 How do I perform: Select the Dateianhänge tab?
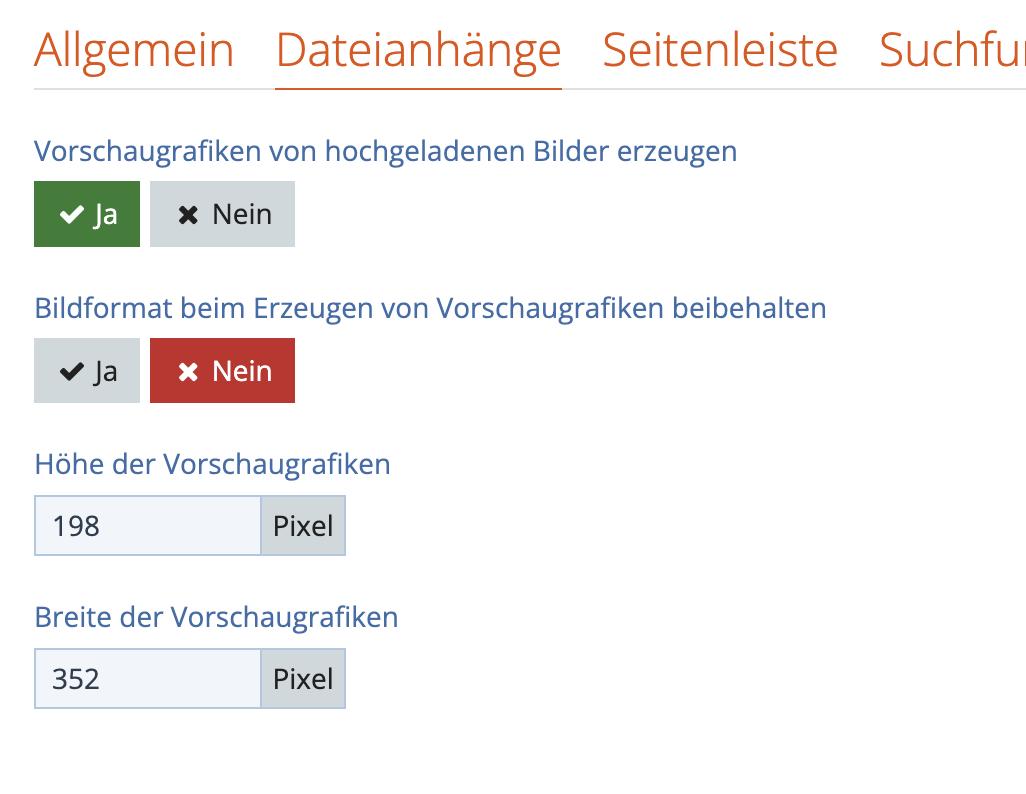418,50
